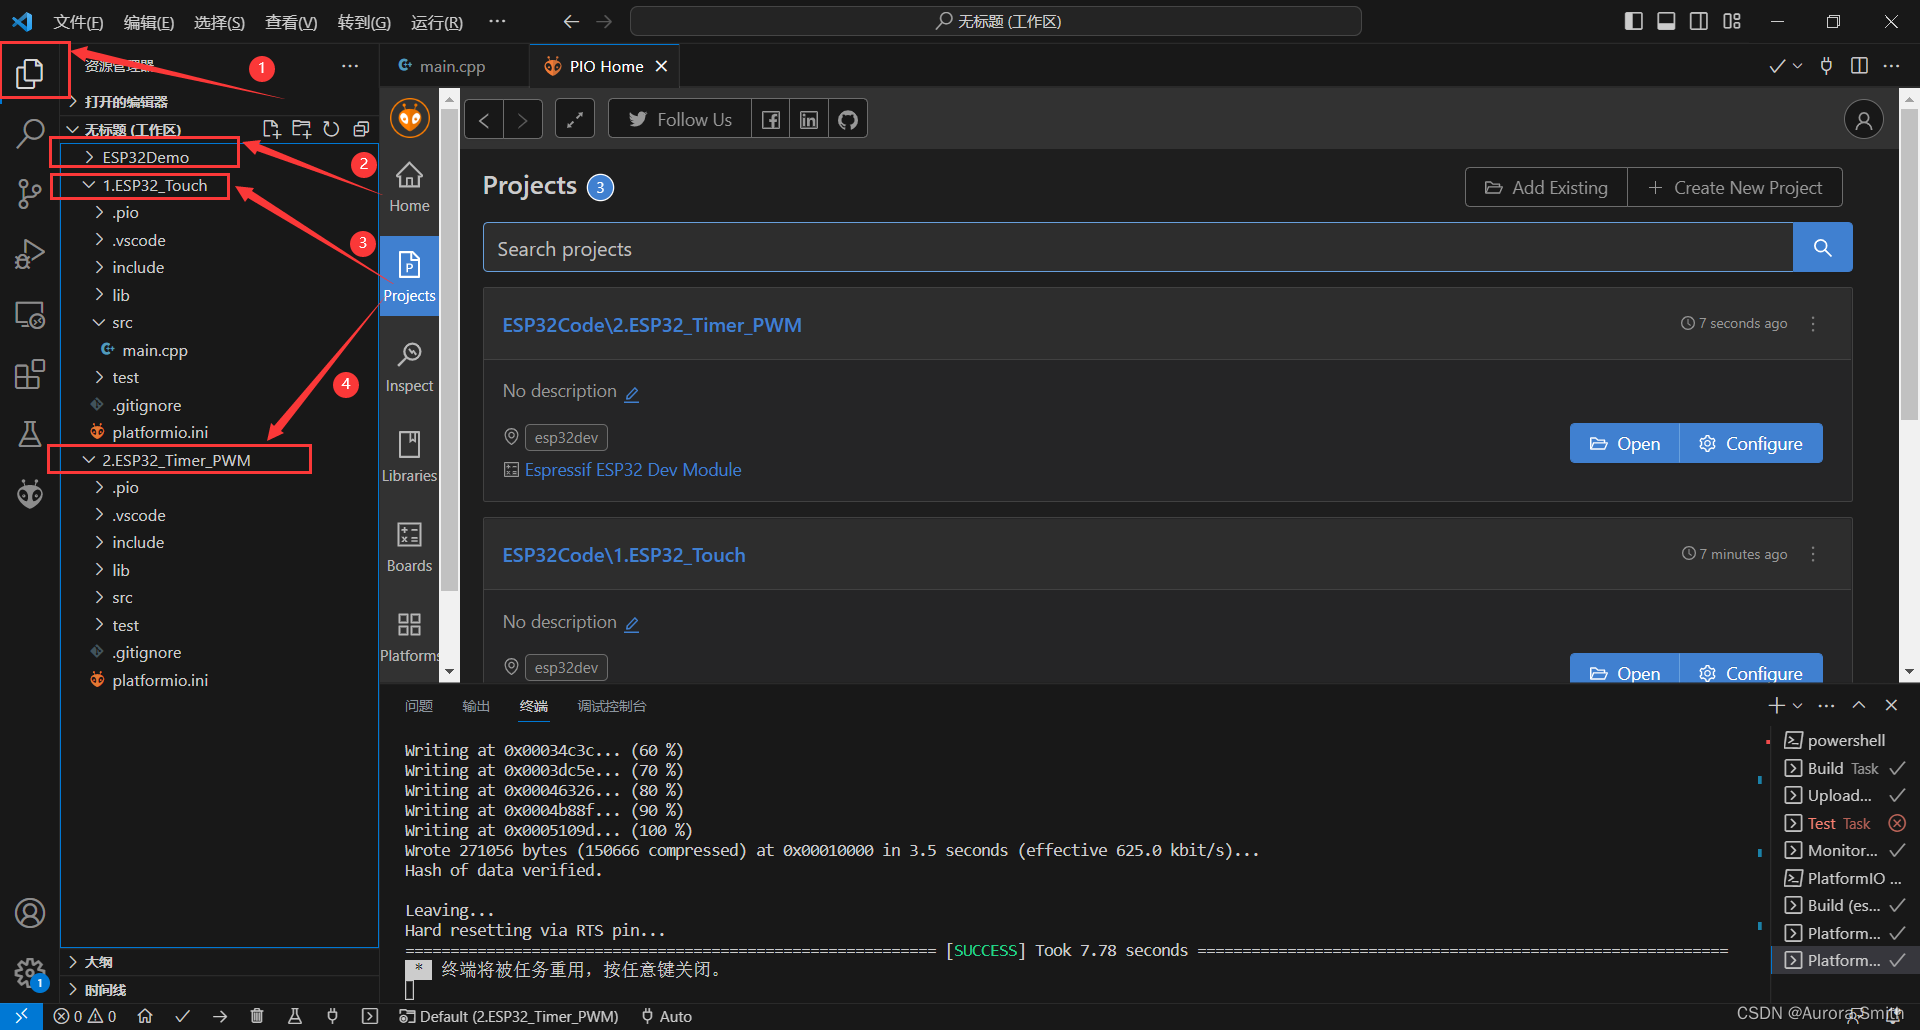Open the File menu
The width and height of the screenshot is (1920, 1030).
tap(78, 22)
